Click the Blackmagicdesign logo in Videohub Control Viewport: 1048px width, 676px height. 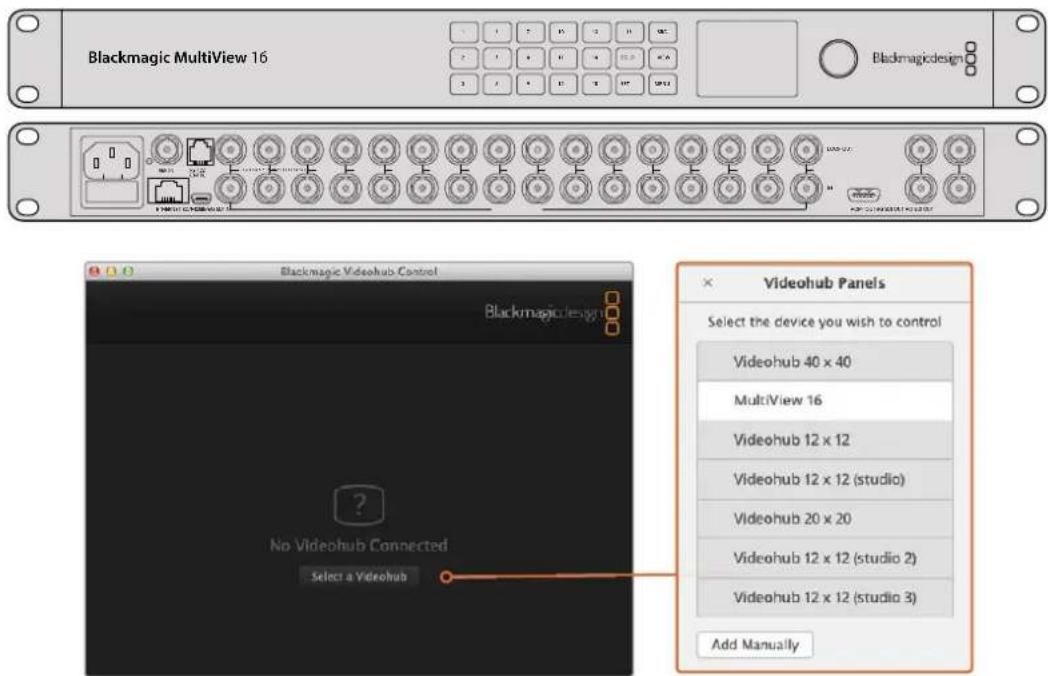pyautogui.click(x=552, y=312)
